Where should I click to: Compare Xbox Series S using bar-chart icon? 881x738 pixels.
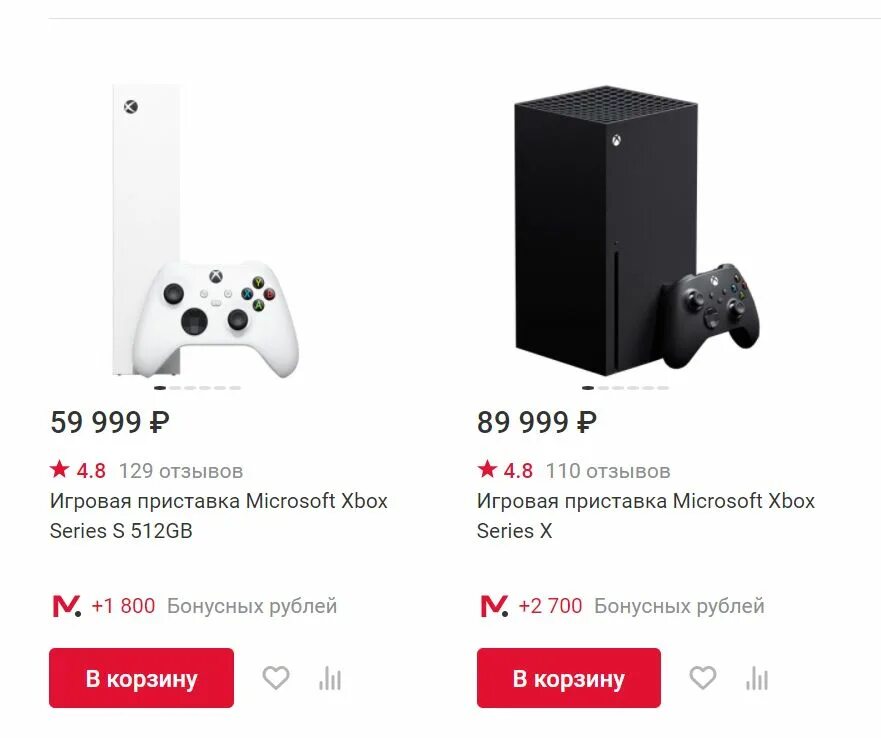tap(329, 679)
